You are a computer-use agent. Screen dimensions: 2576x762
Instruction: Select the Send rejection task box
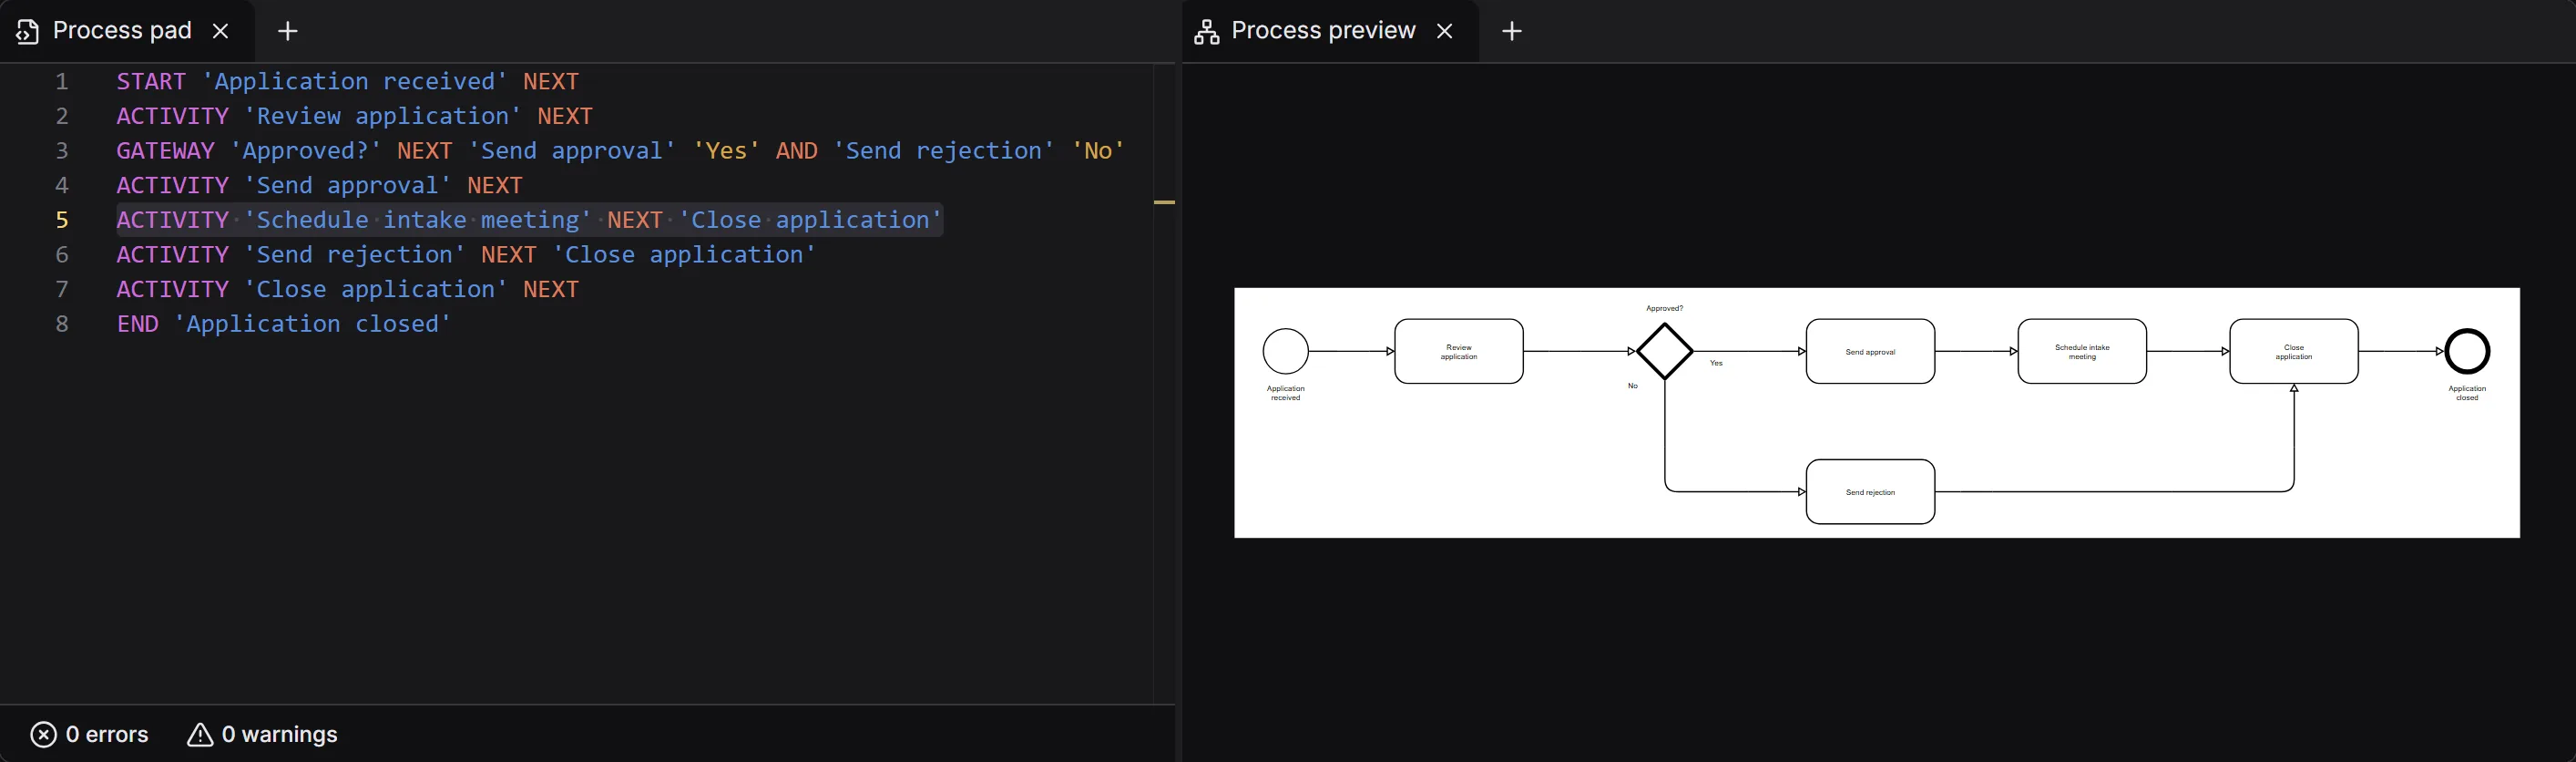1870,492
